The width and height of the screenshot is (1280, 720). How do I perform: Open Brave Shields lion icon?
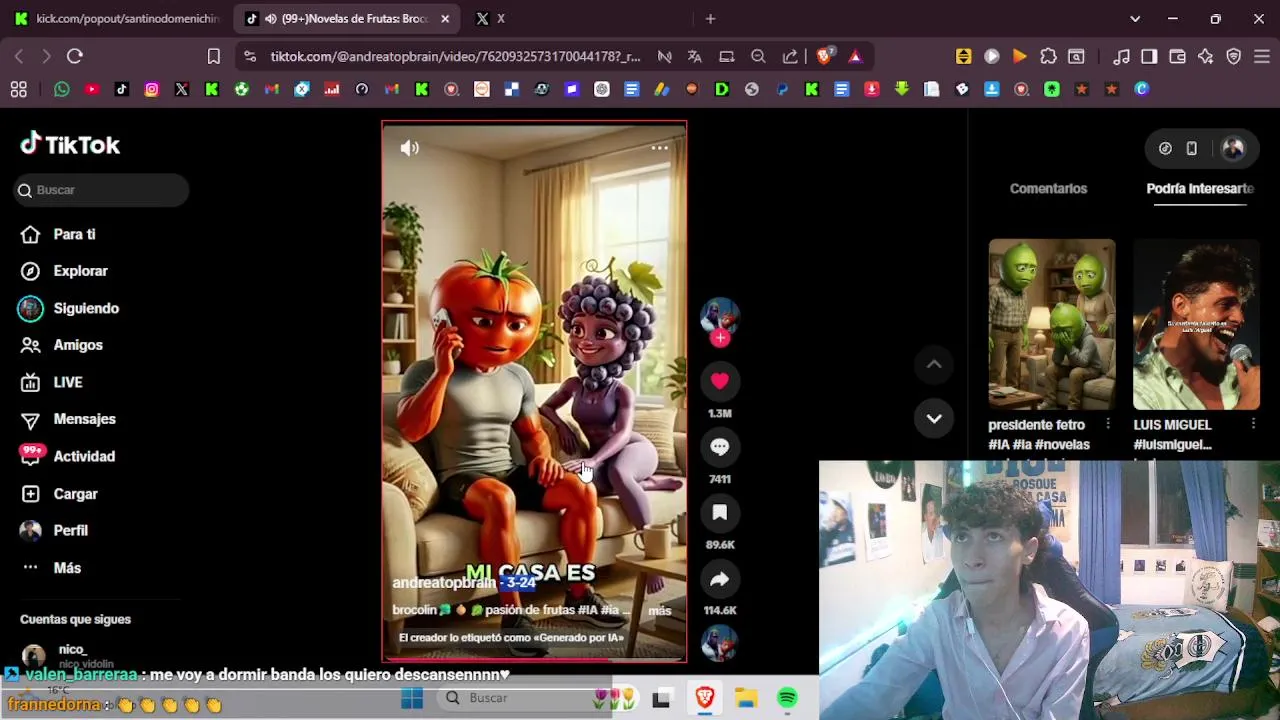click(x=825, y=56)
